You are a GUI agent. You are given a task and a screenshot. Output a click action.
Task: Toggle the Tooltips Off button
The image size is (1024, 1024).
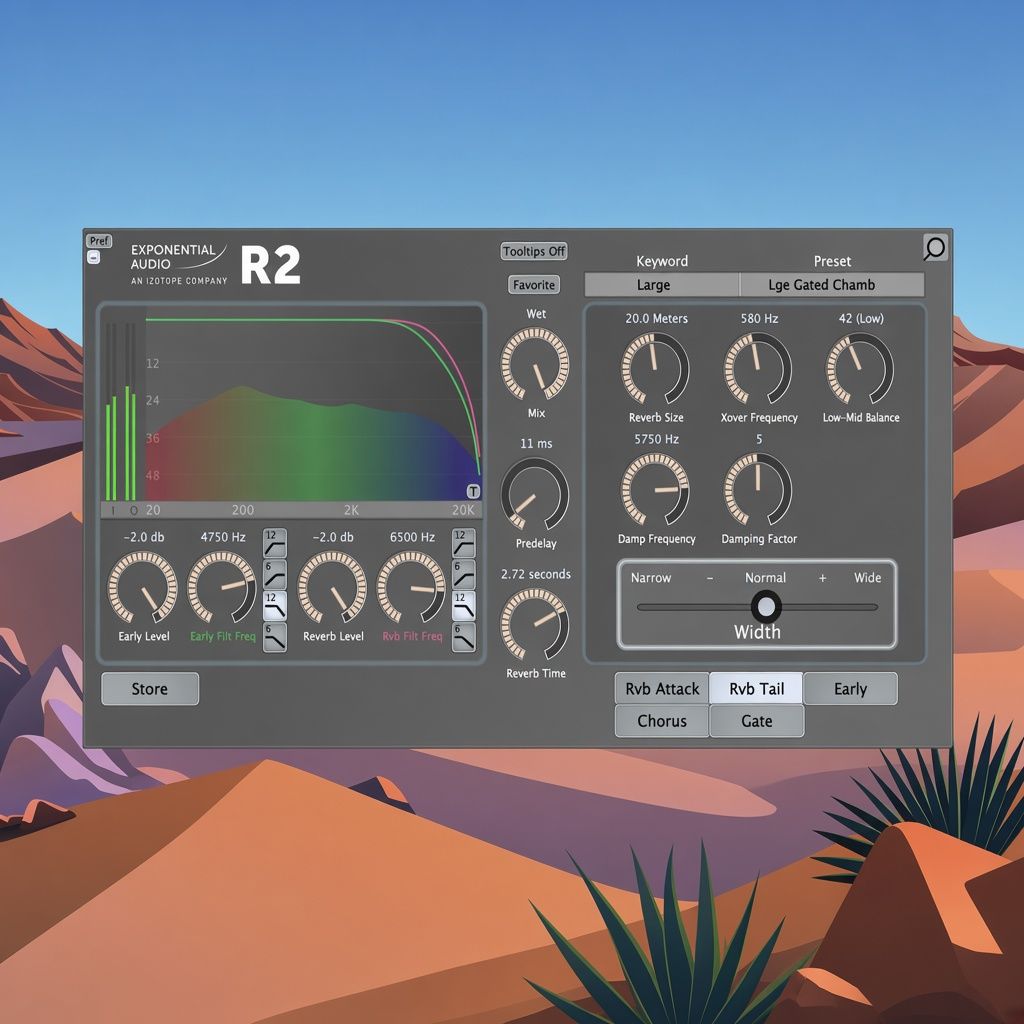(534, 251)
